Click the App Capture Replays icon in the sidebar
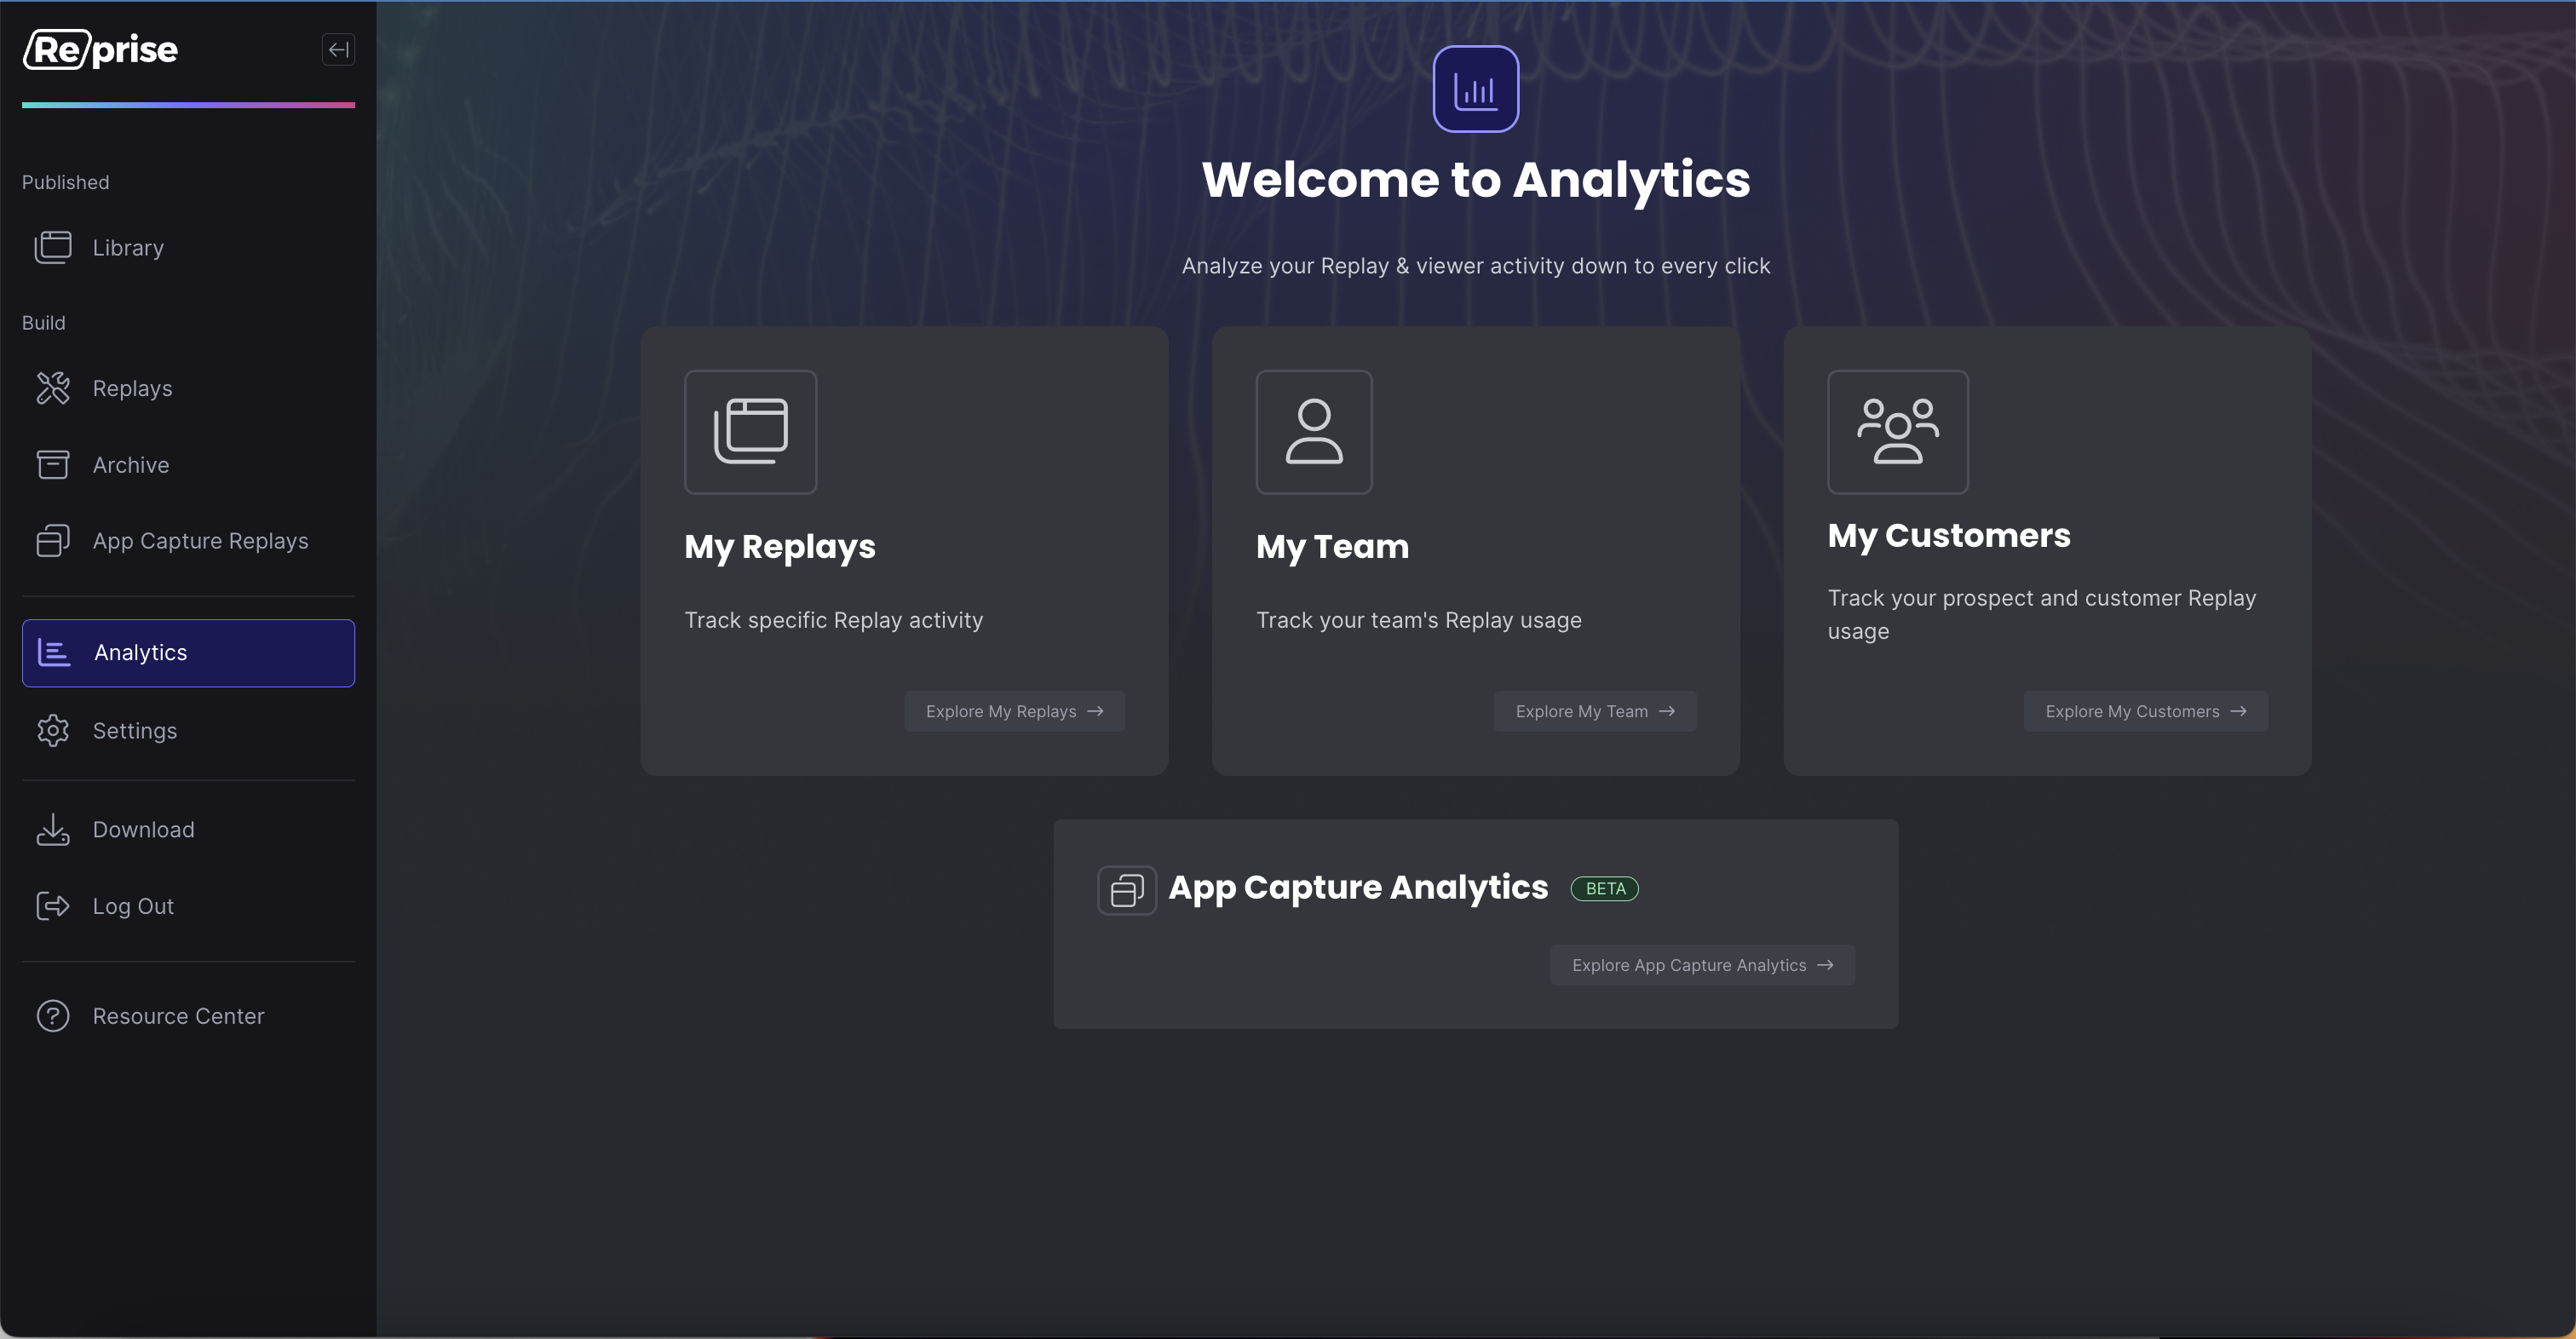The image size is (2576, 1339). pyautogui.click(x=53, y=540)
